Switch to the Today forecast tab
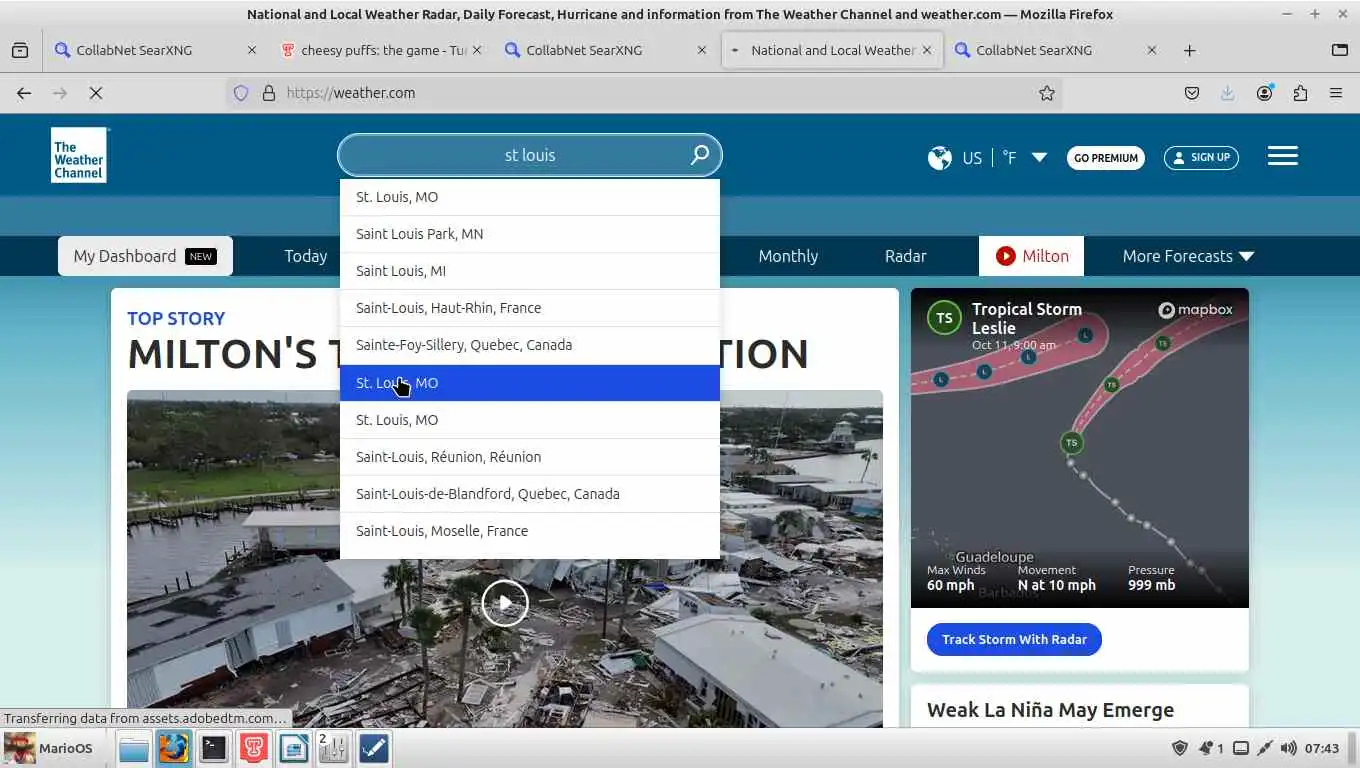 tap(306, 256)
